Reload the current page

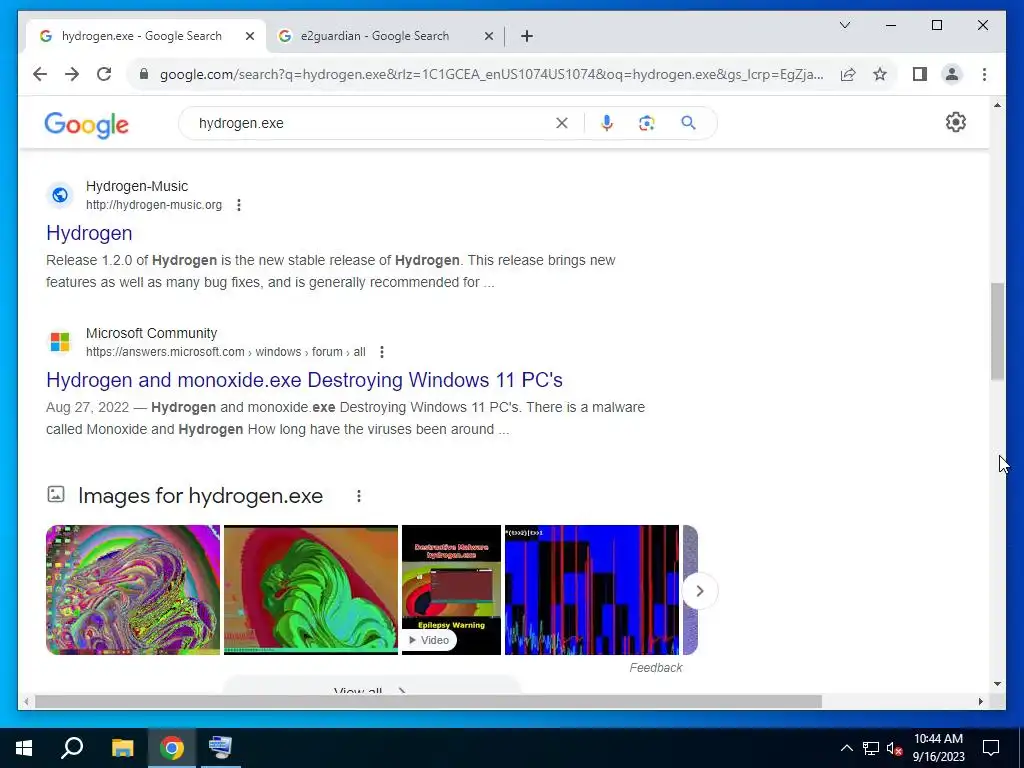[x=104, y=74]
